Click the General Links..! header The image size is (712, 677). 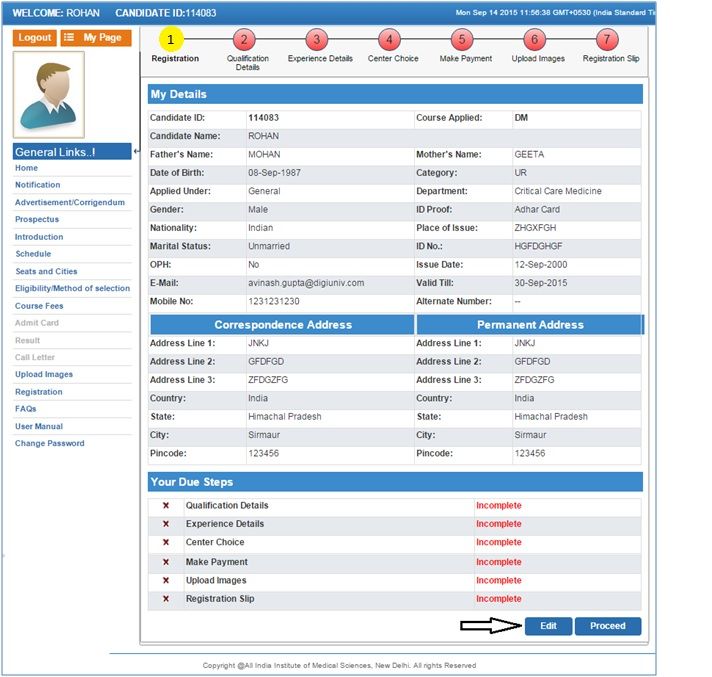click(72, 152)
